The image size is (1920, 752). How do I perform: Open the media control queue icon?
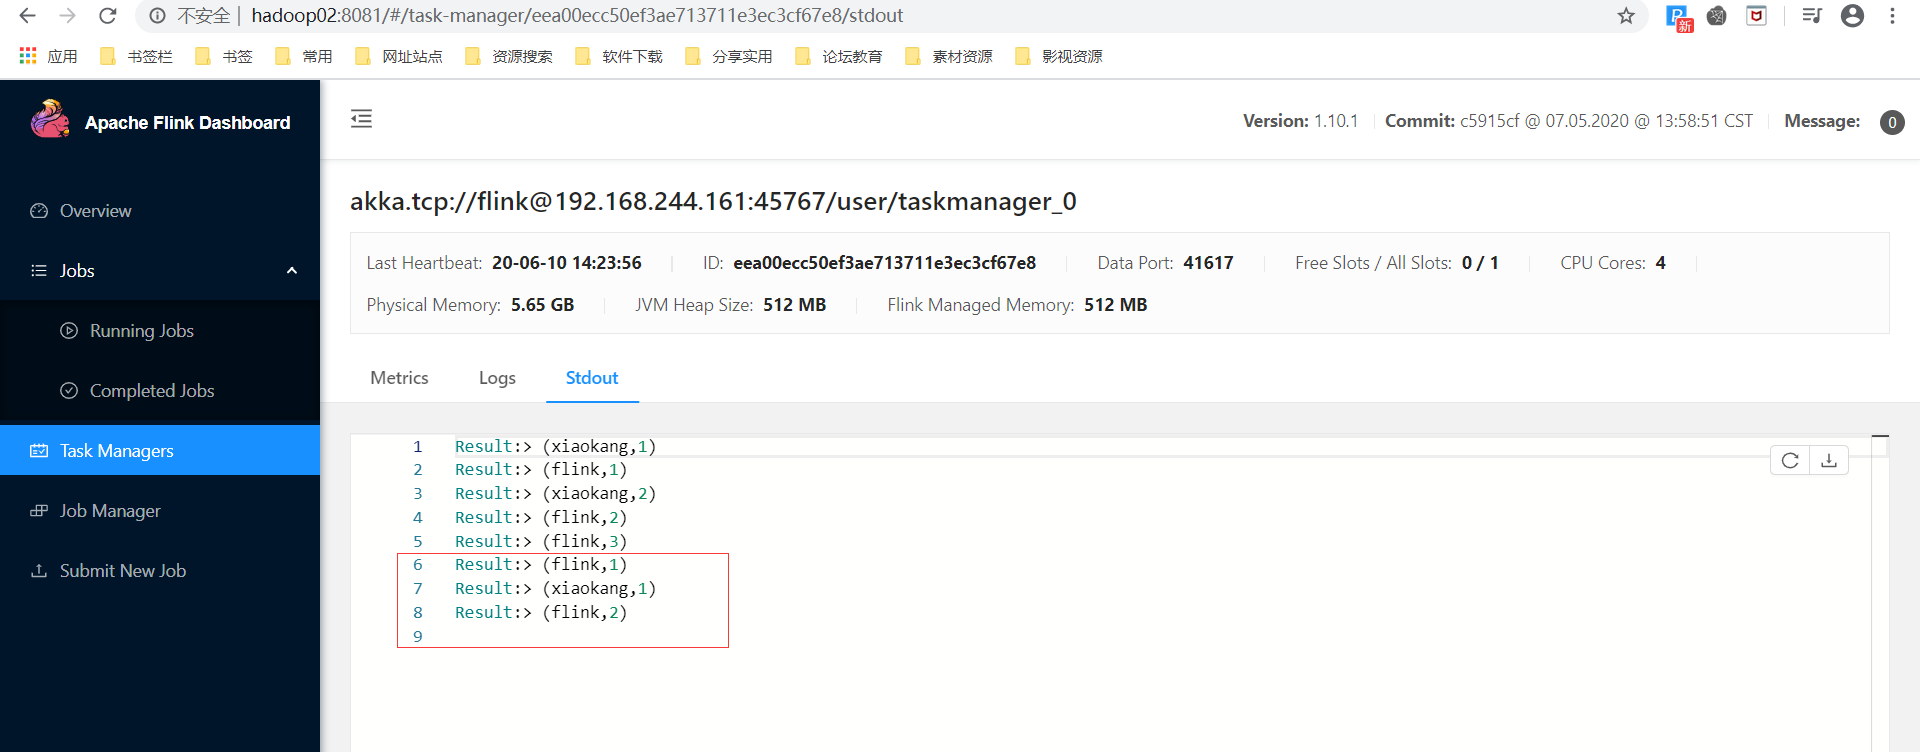click(1812, 16)
